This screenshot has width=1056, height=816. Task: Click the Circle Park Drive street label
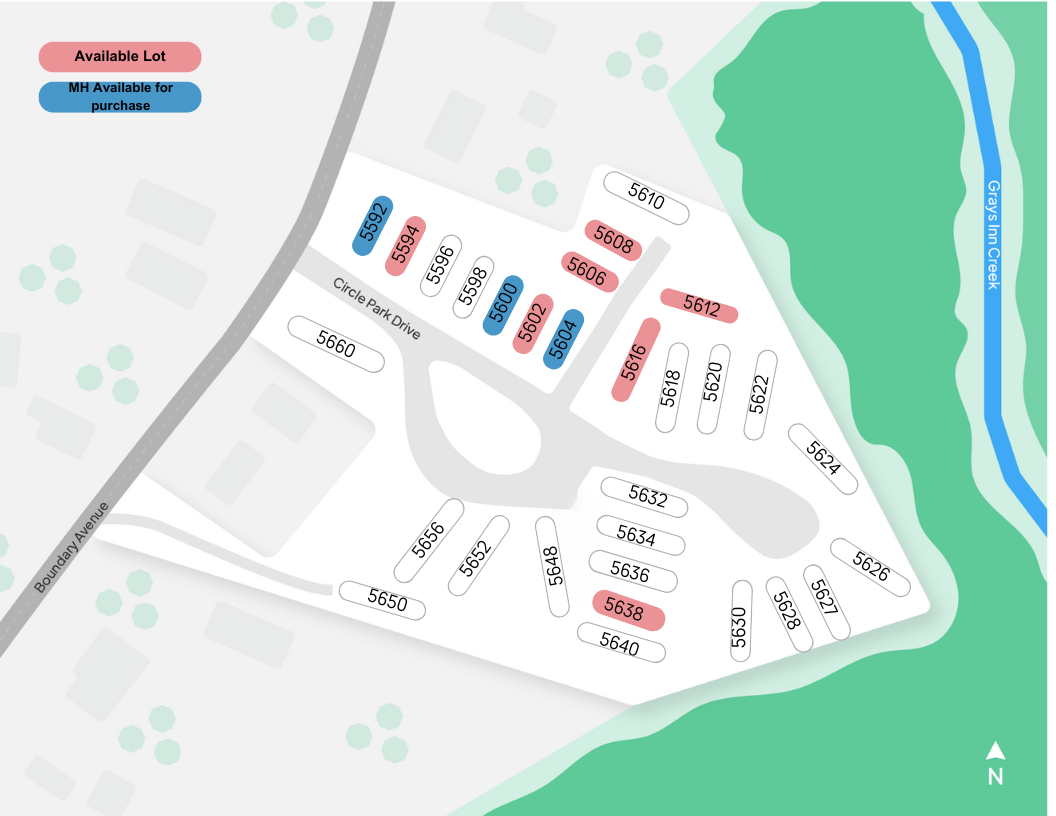tap(376, 308)
